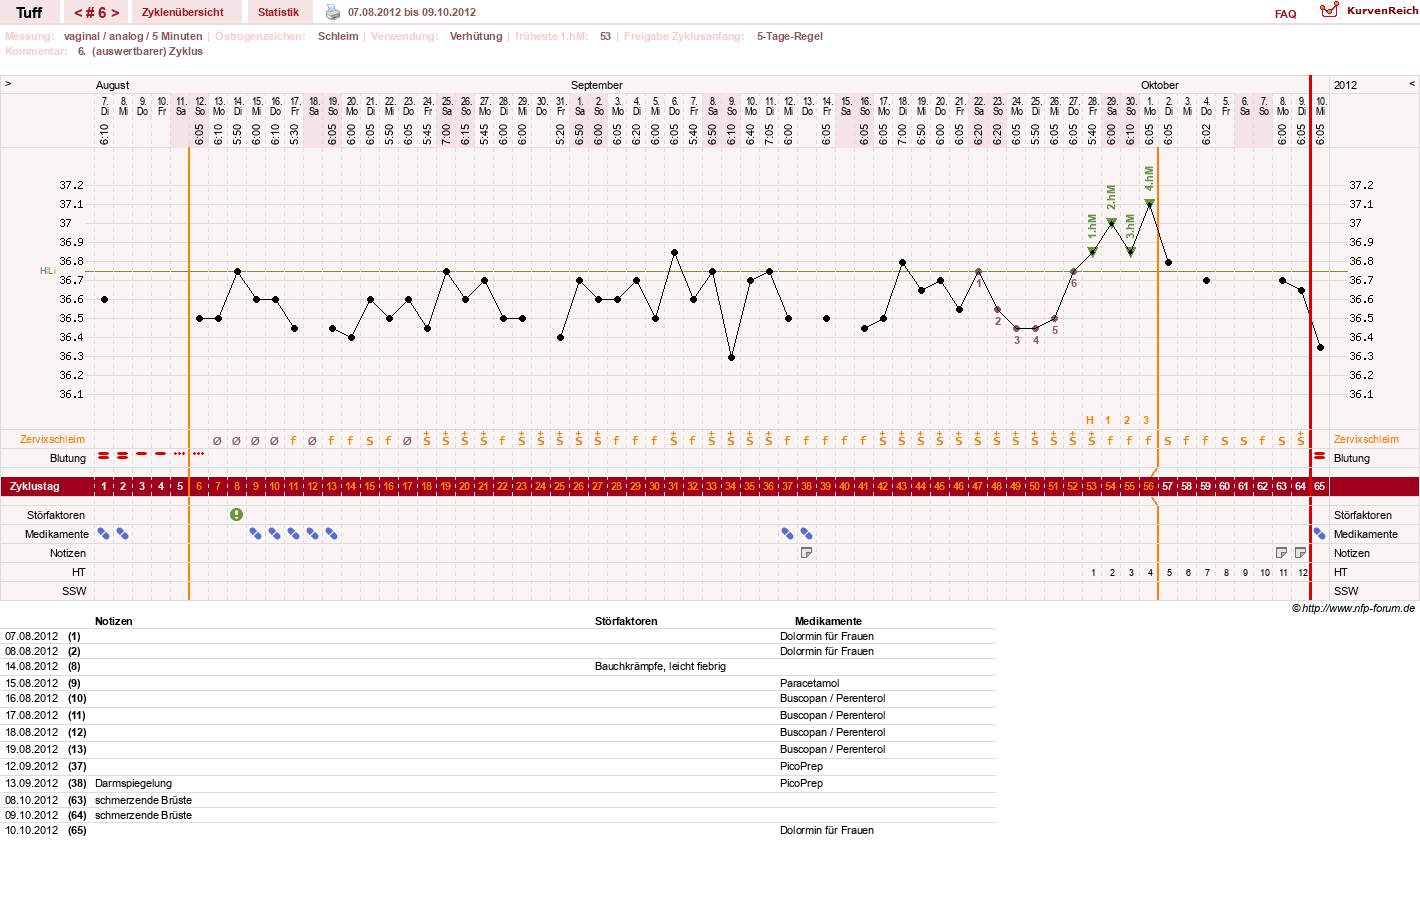Screen dimensions: 1420x900
Task: Click the medication pill icon on cycle day 10
Action: (274, 533)
